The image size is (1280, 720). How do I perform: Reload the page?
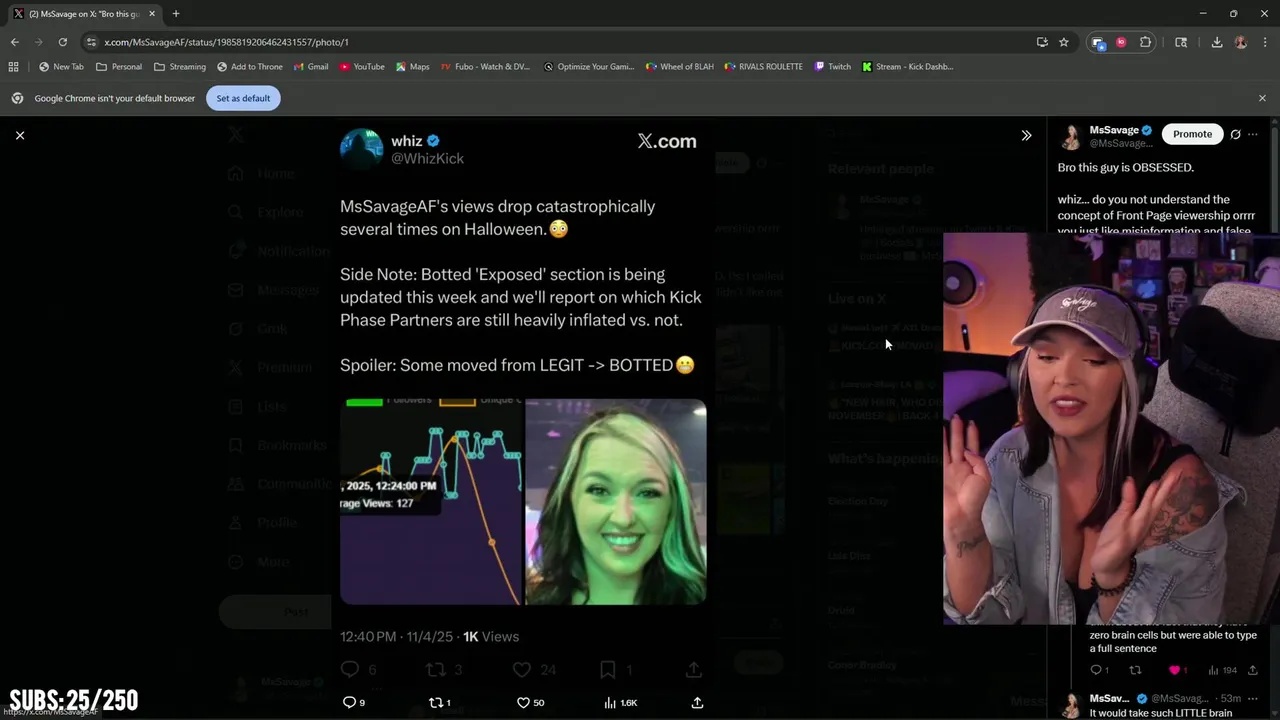point(62,42)
